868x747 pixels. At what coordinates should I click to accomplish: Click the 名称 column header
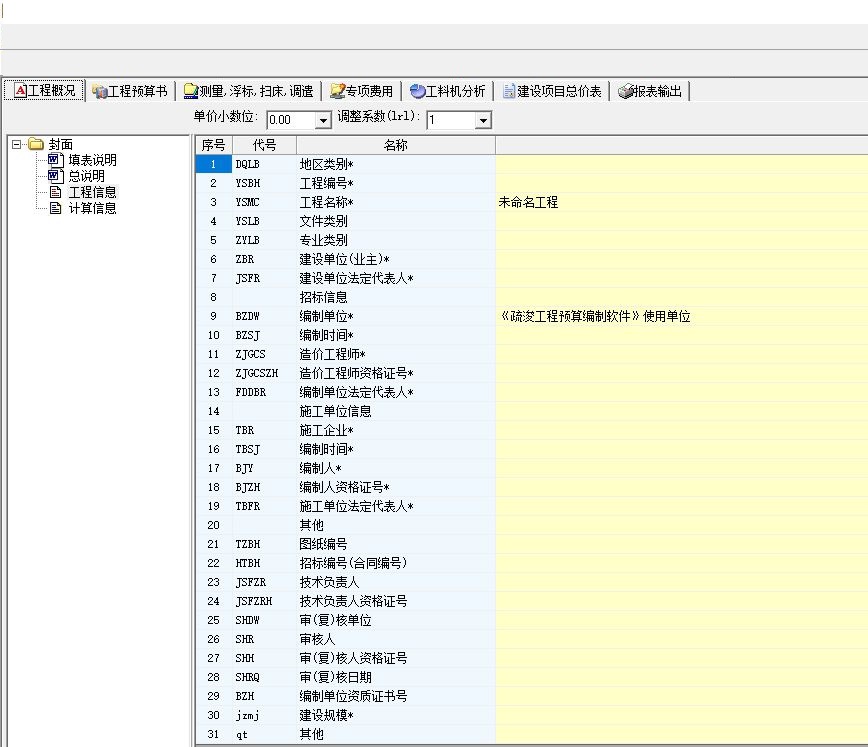tap(396, 145)
